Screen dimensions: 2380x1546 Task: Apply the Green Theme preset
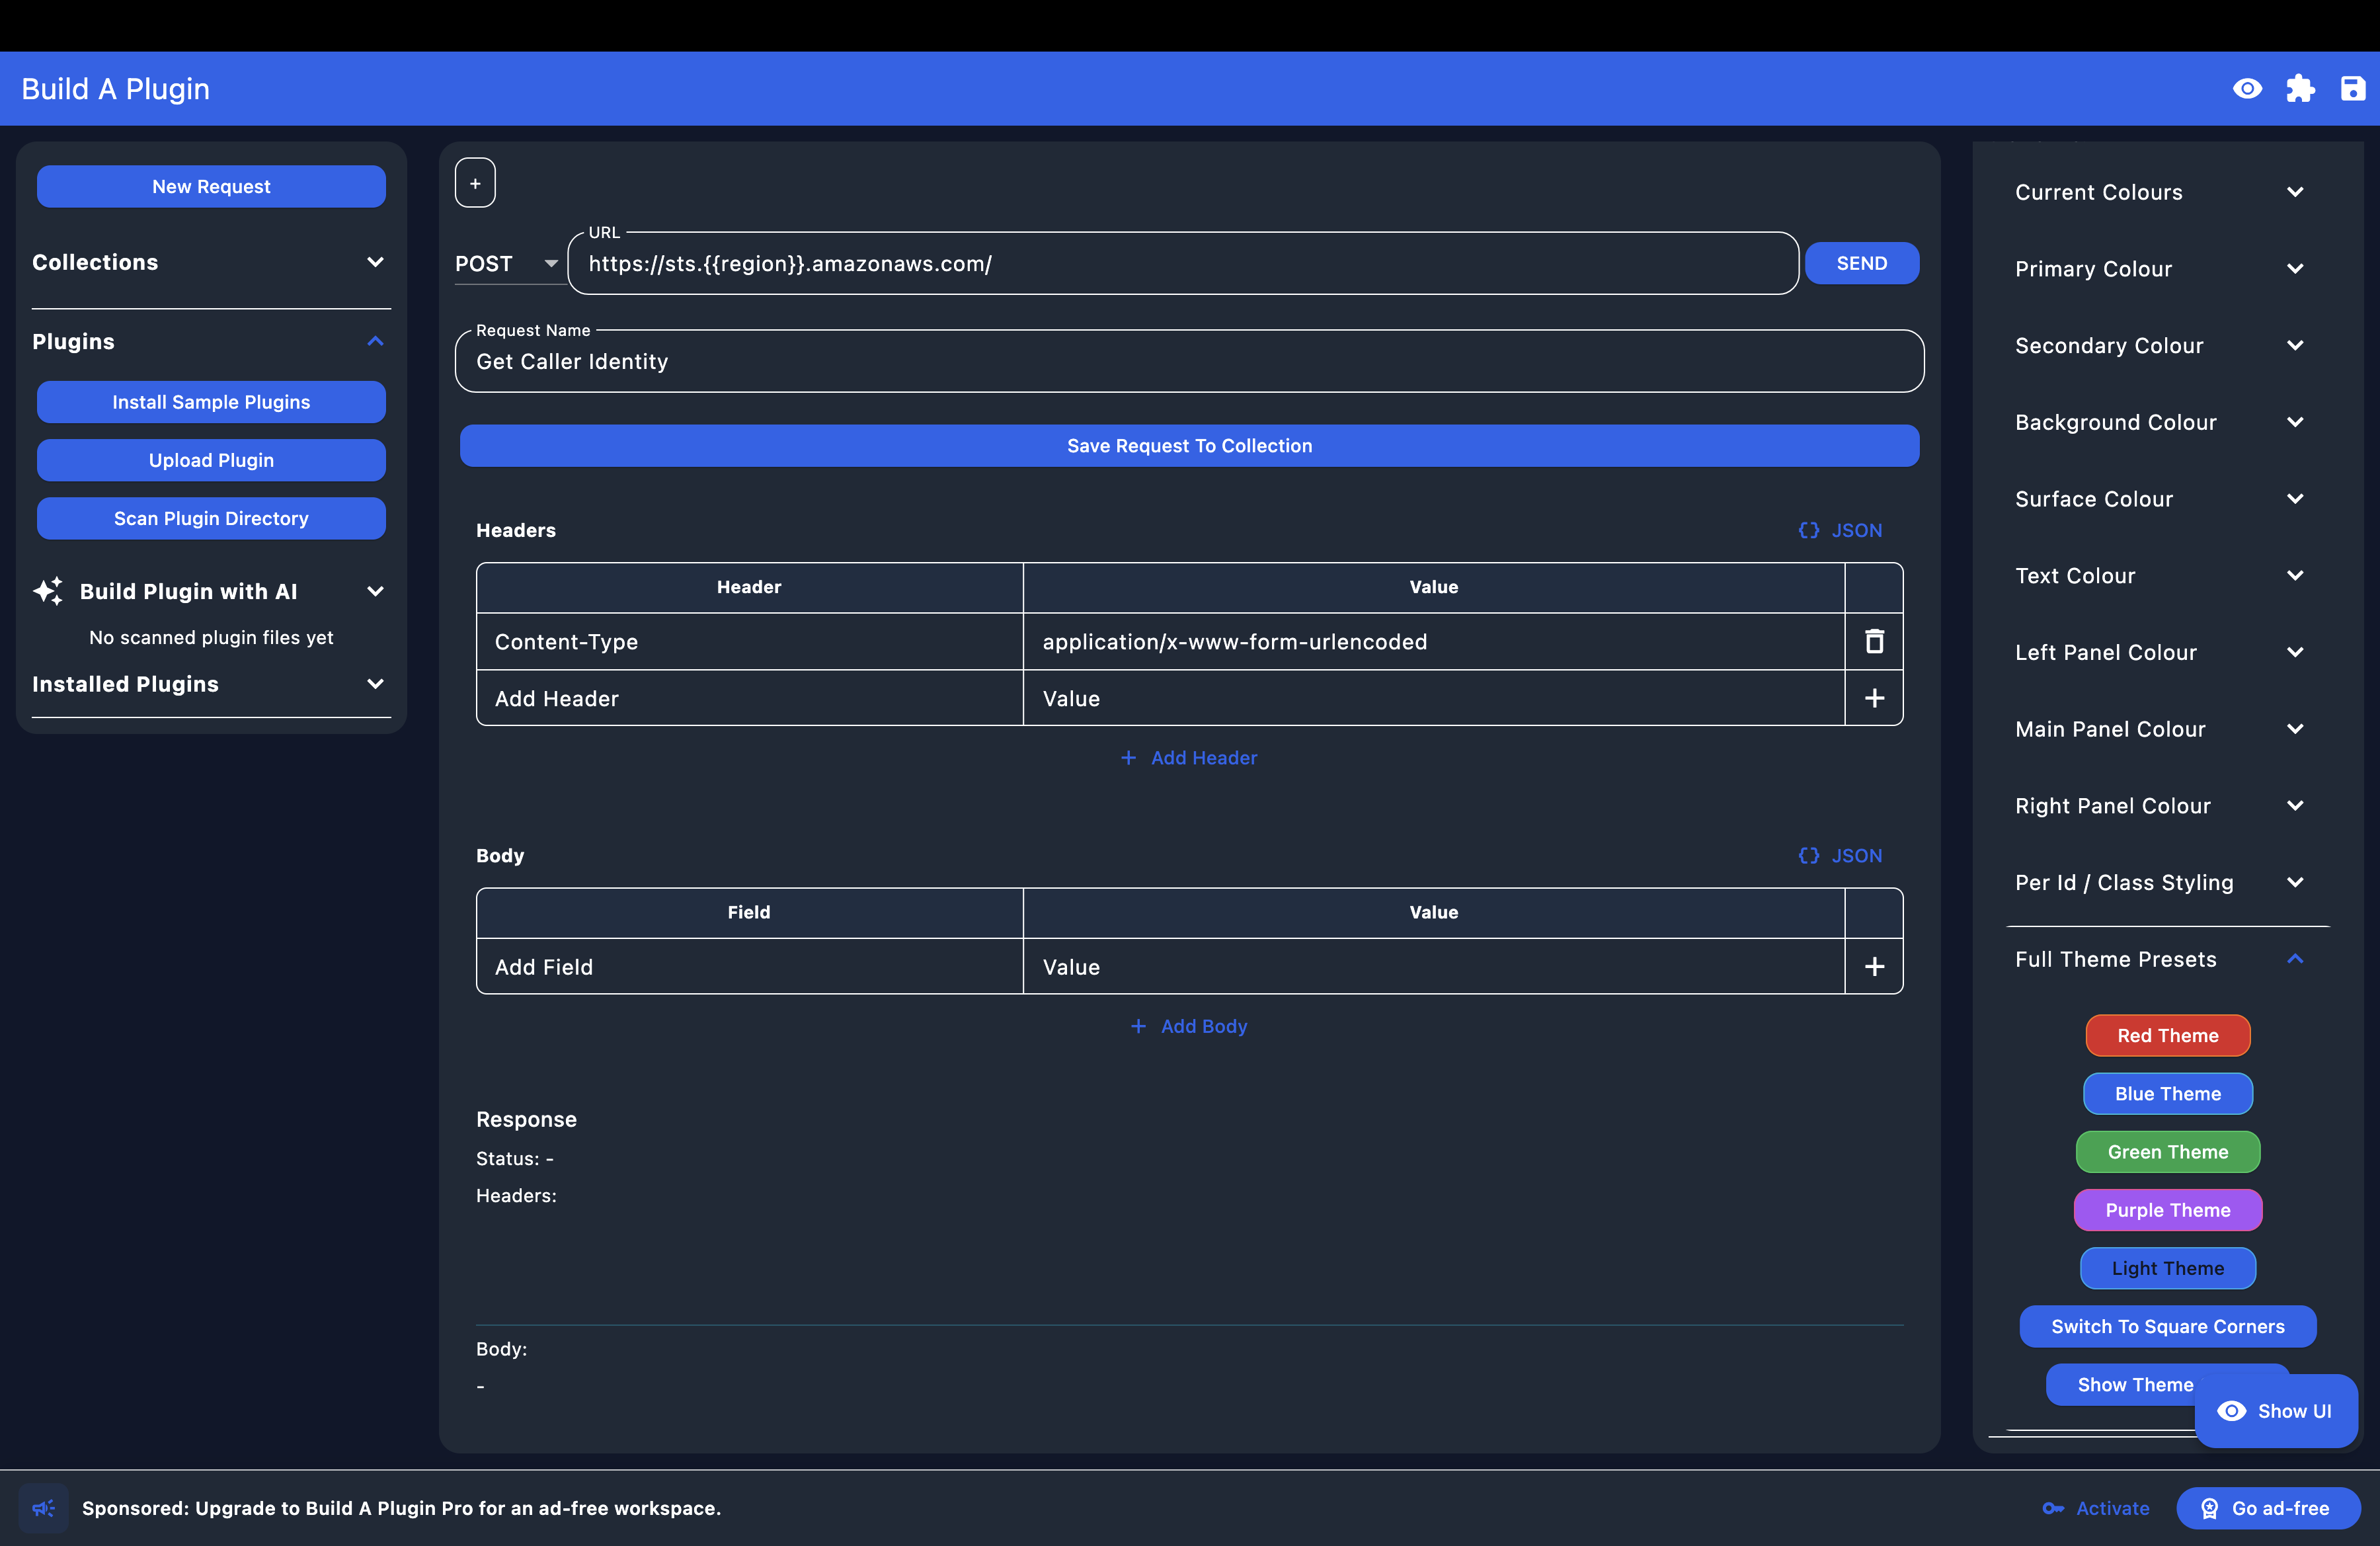click(x=2167, y=1151)
